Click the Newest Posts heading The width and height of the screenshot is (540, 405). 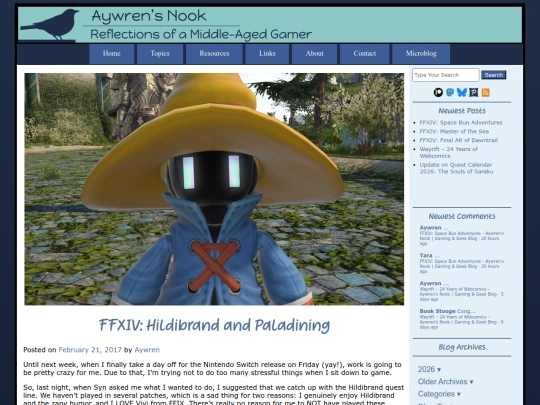click(462, 111)
